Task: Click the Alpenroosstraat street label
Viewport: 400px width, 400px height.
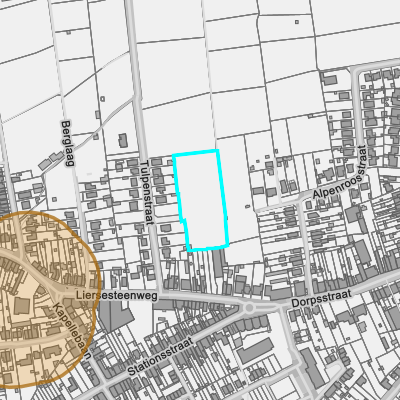Action: coord(340,172)
